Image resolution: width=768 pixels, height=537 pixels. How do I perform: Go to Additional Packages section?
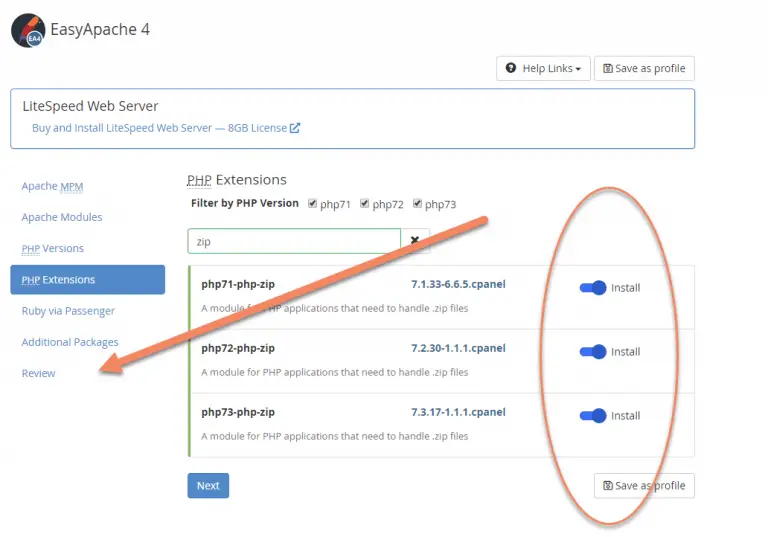pyautogui.click(x=70, y=342)
